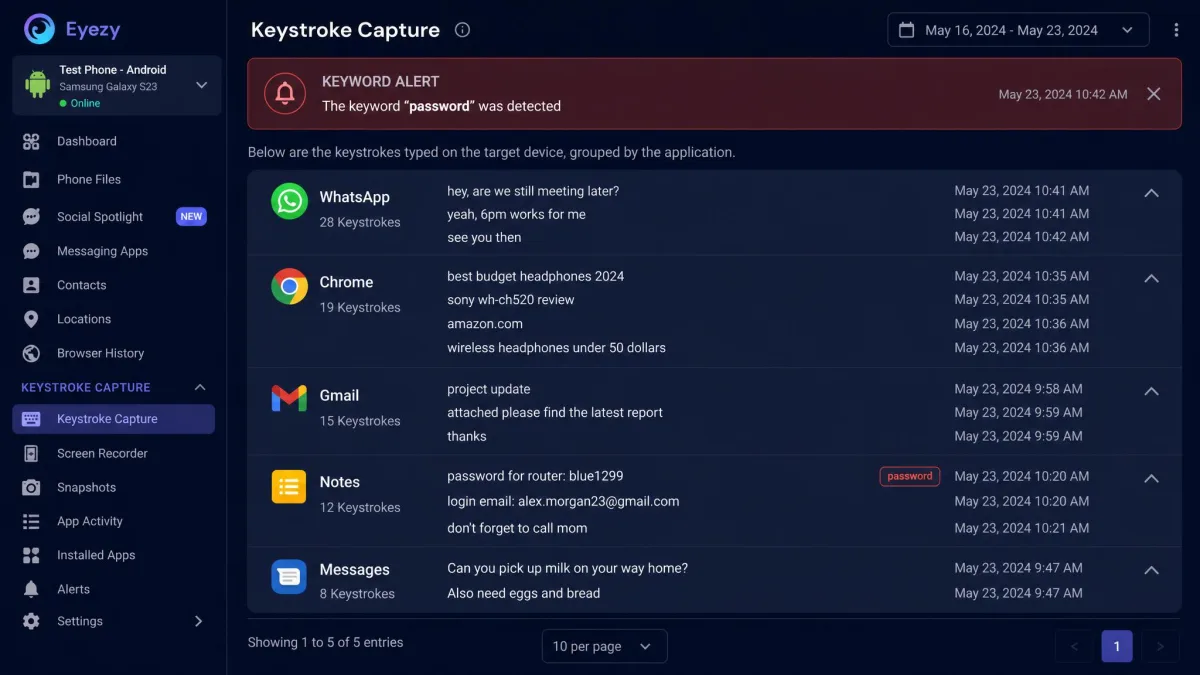Click the info icon beside Keystroke Capture title
Viewport: 1200px width, 675px height.
point(462,30)
